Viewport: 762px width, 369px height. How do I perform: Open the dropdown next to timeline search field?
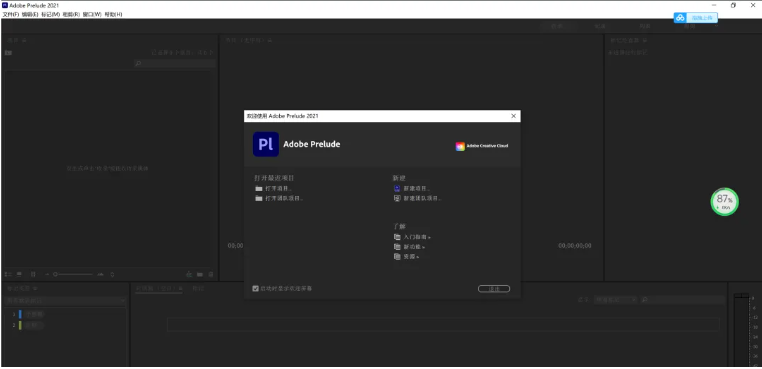click(x=615, y=300)
